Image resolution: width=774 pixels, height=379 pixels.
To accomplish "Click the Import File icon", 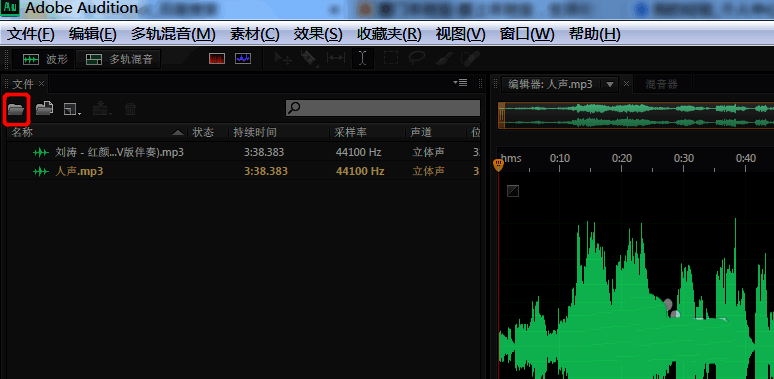I will pyautogui.click(x=44, y=108).
